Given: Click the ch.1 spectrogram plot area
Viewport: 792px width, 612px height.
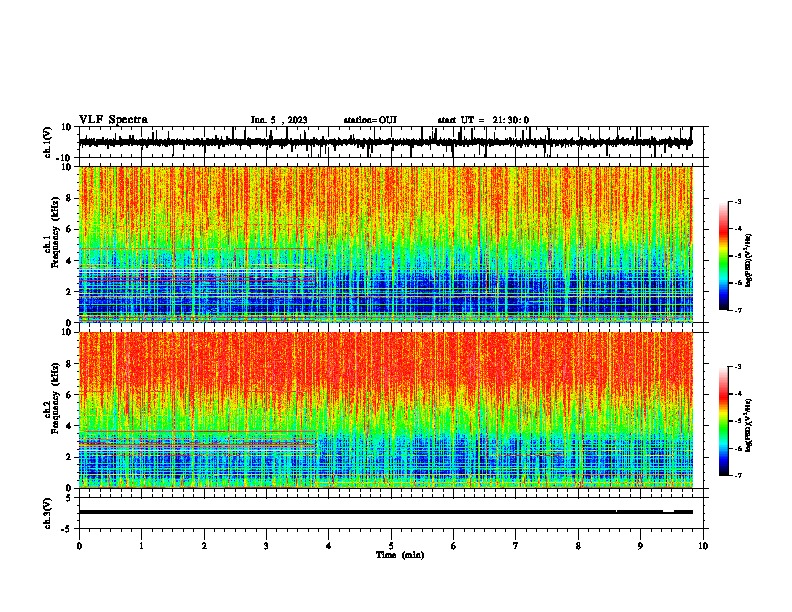Looking at the screenshot, I should click(386, 244).
